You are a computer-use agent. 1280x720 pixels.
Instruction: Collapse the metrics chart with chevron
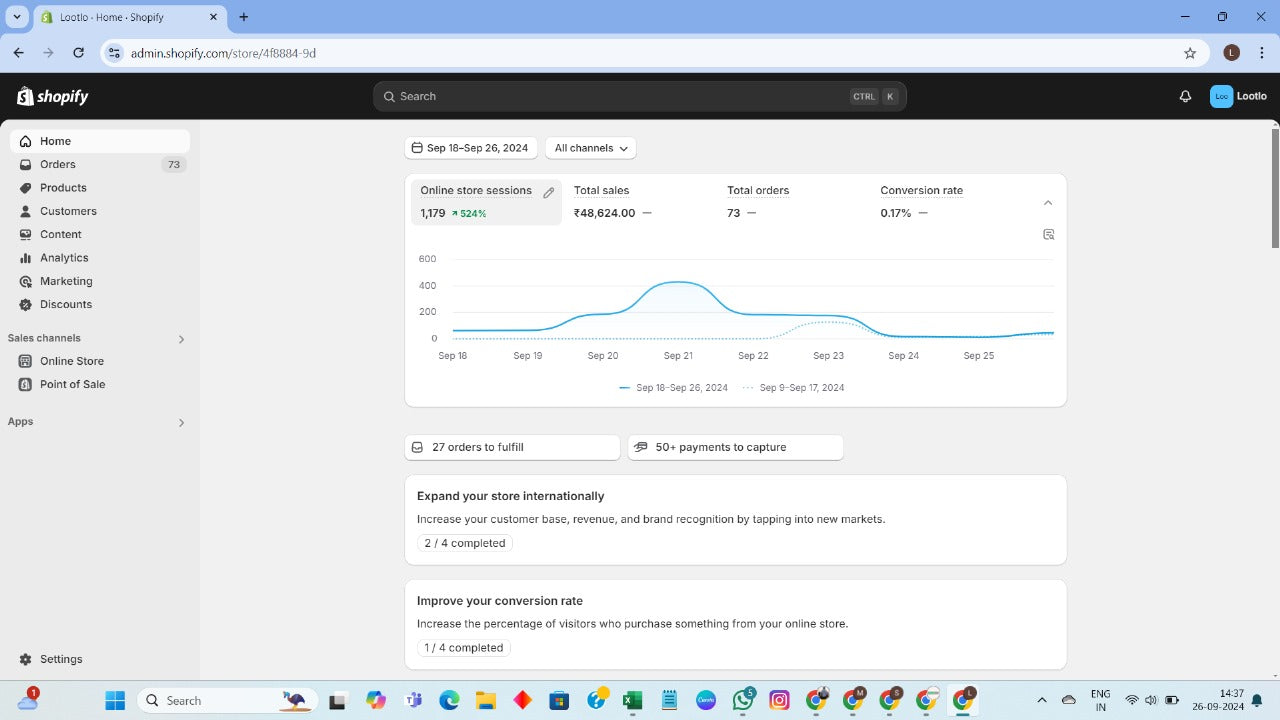pos(1048,203)
